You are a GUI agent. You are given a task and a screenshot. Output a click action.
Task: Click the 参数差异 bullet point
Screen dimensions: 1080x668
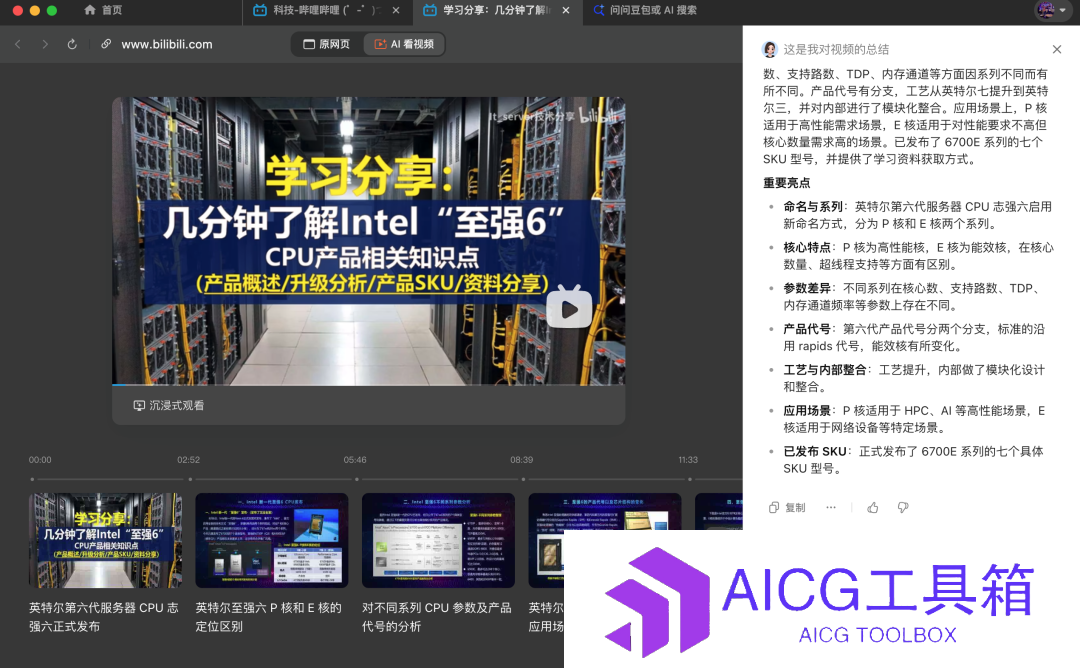[913, 297]
